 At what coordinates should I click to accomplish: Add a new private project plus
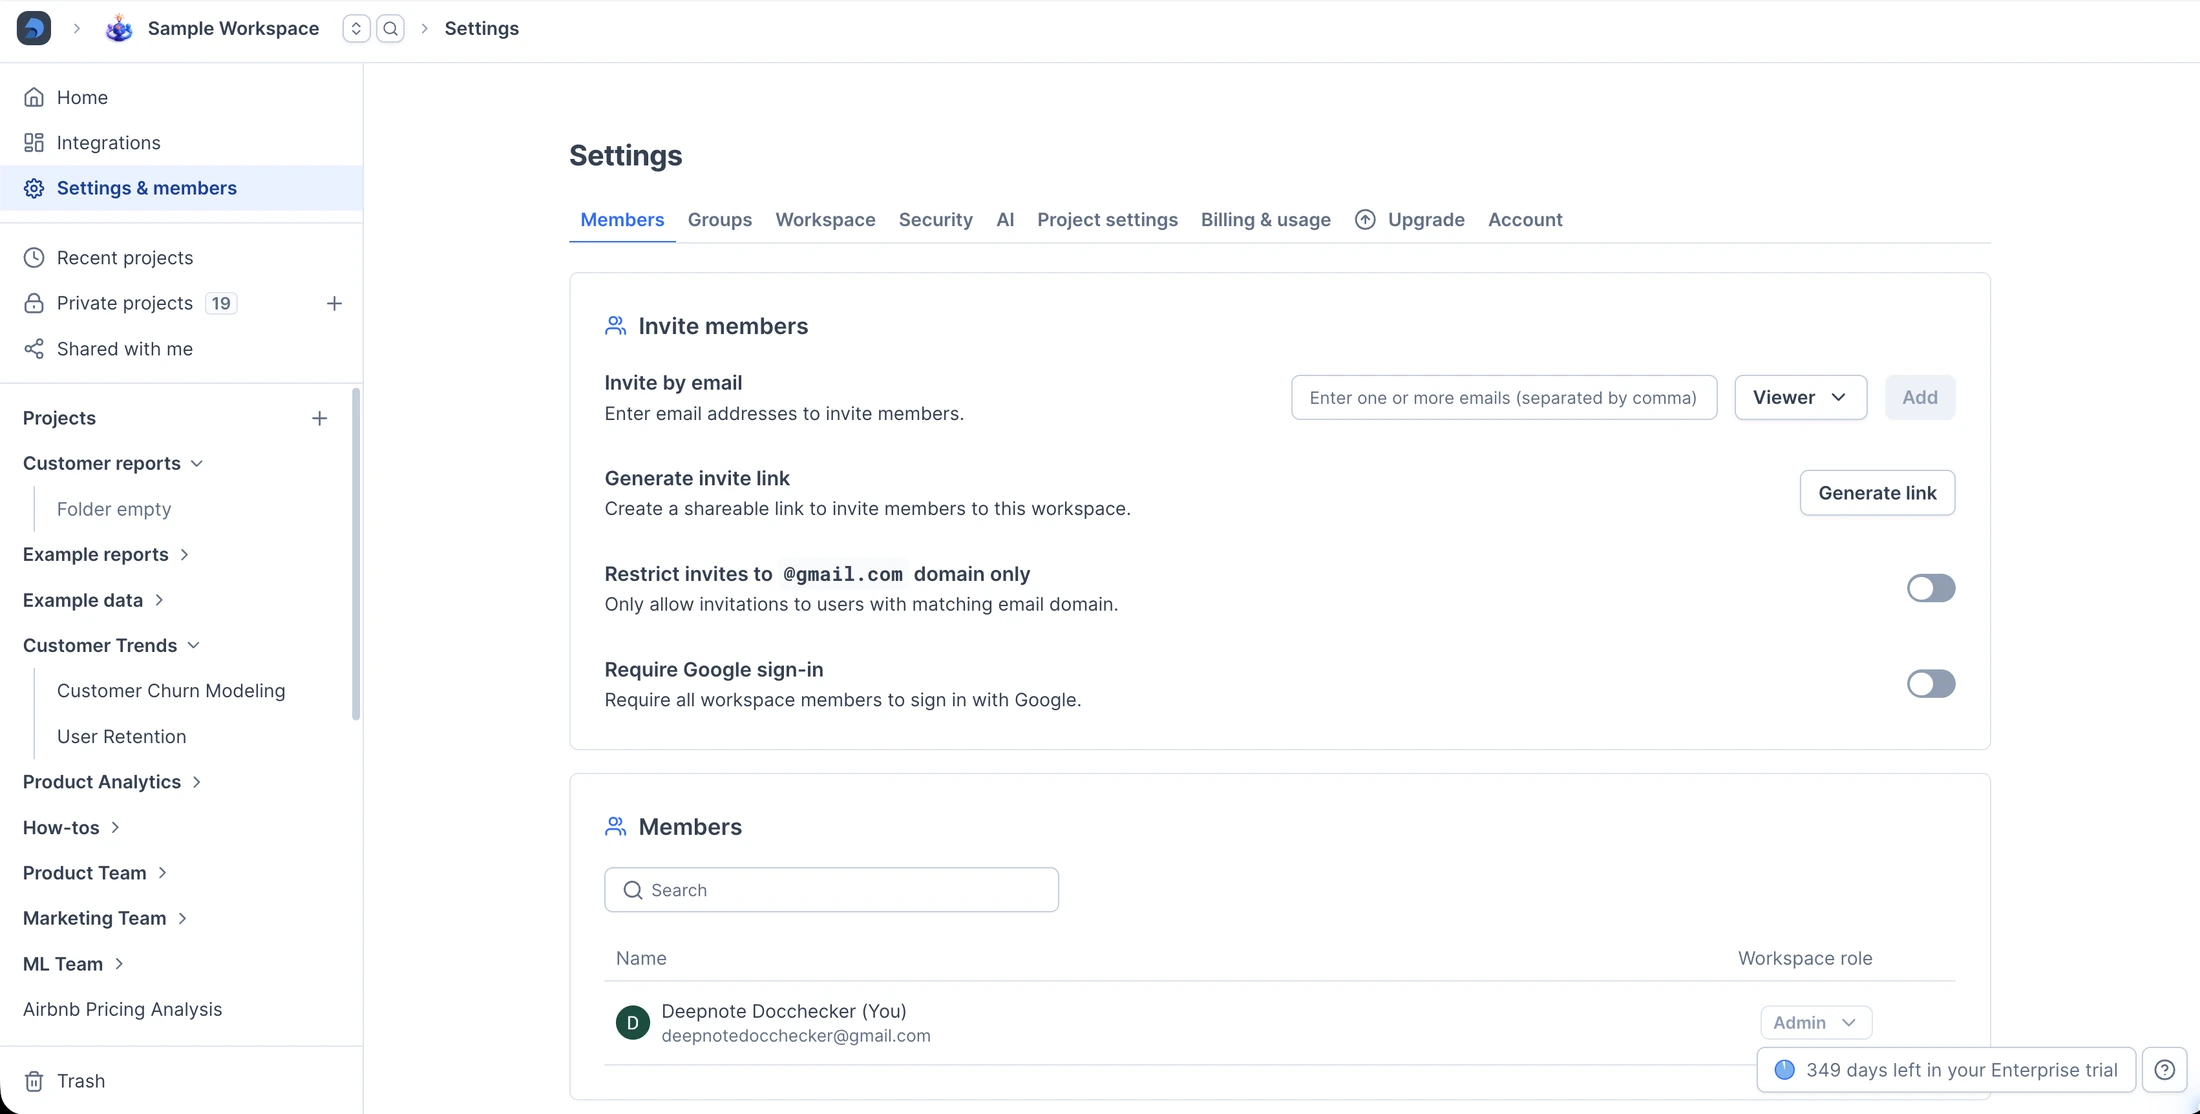pyautogui.click(x=334, y=303)
